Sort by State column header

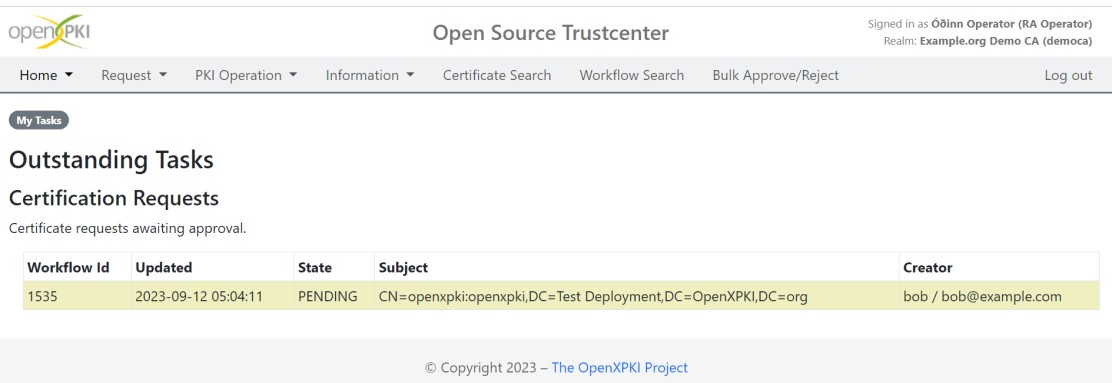pyautogui.click(x=315, y=268)
